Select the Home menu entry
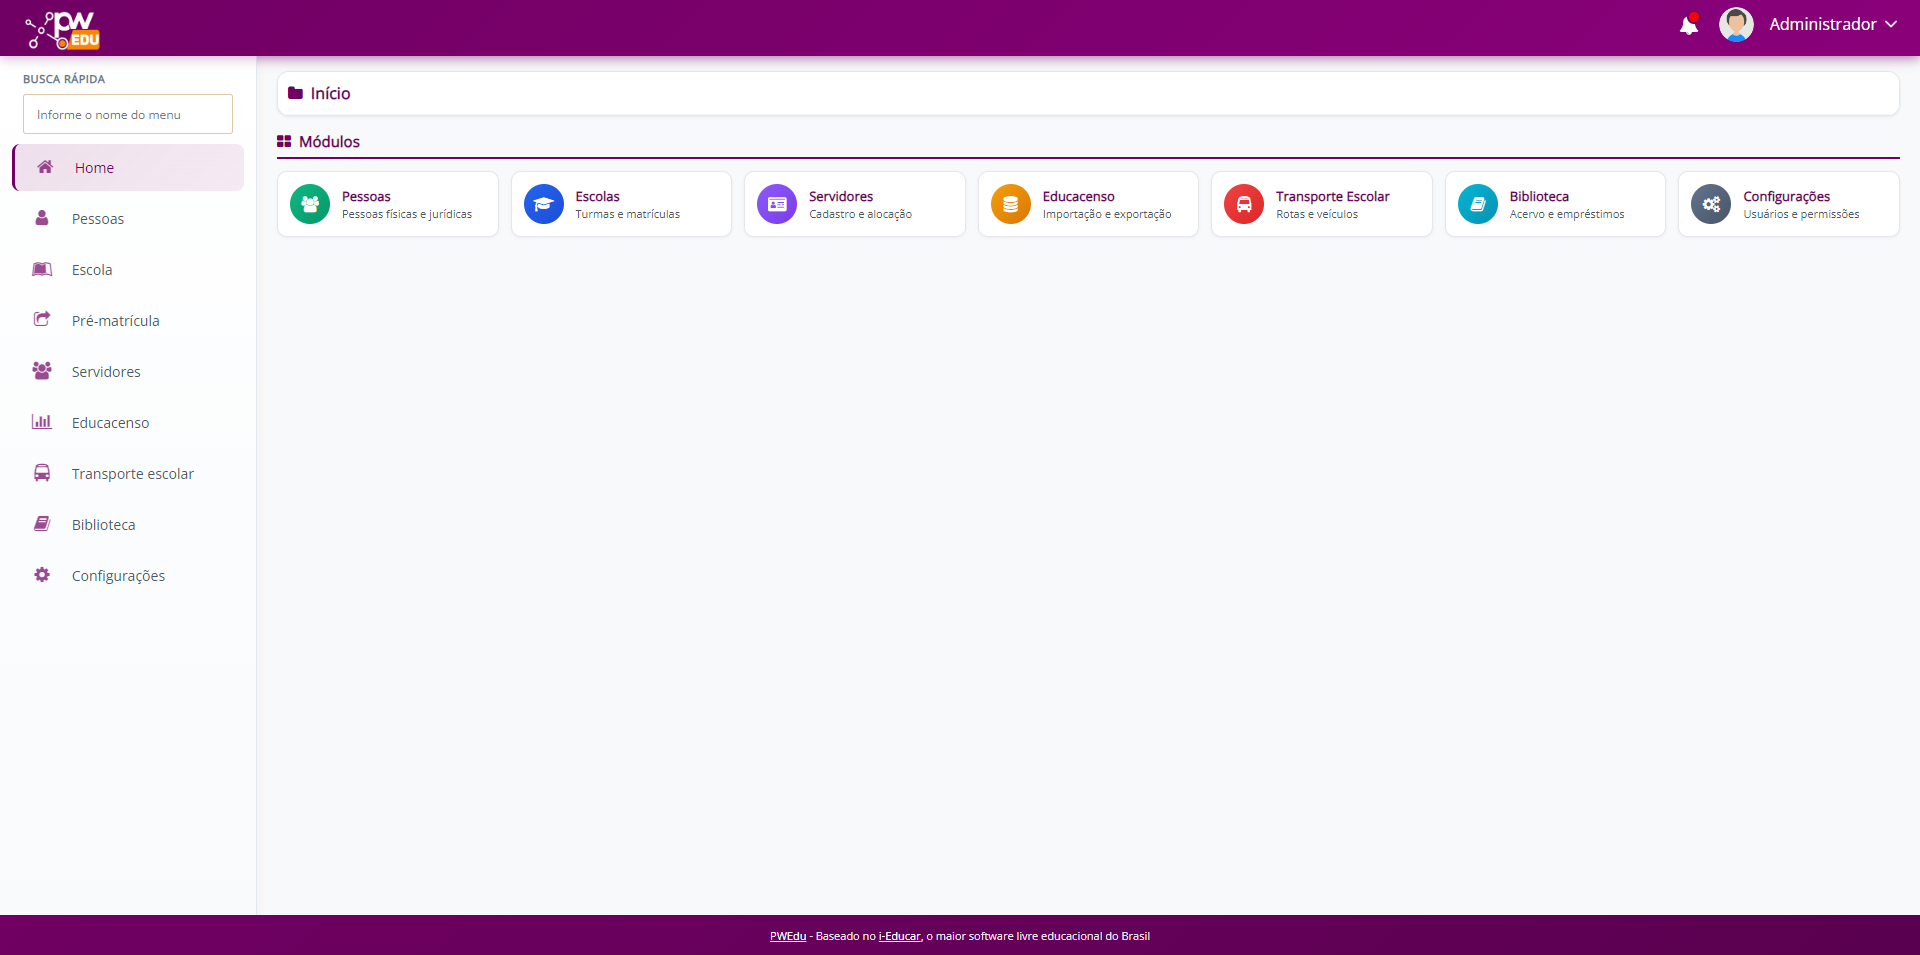This screenshot has width=1920, height=955. [x=93, y=167]
